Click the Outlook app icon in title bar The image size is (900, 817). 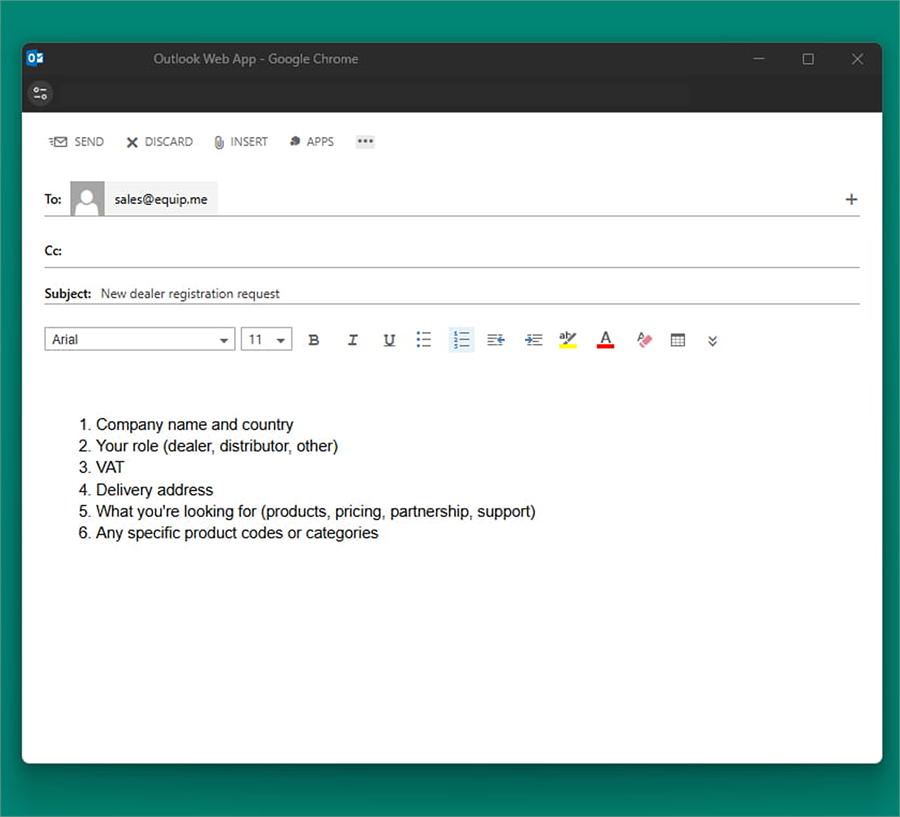point(35,58)
